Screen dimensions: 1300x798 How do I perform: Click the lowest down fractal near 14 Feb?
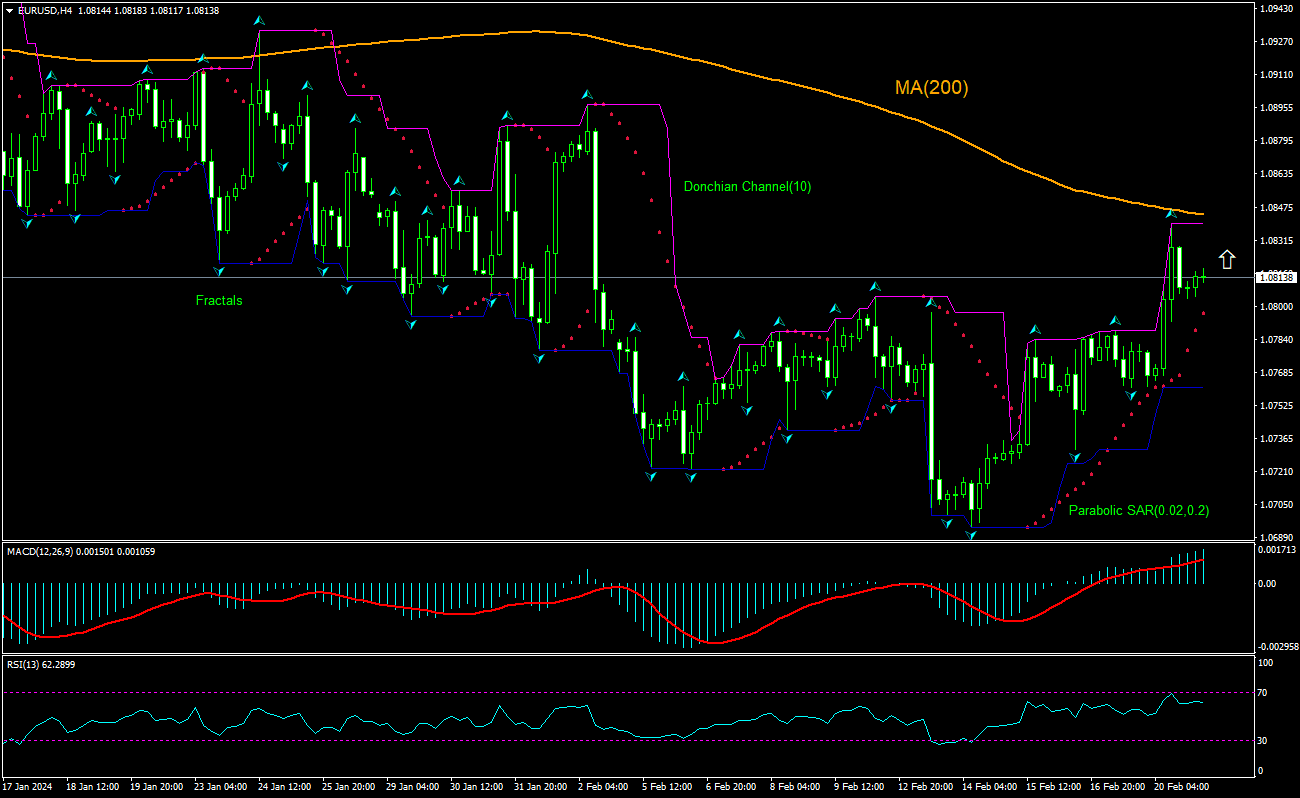point(970,535)
